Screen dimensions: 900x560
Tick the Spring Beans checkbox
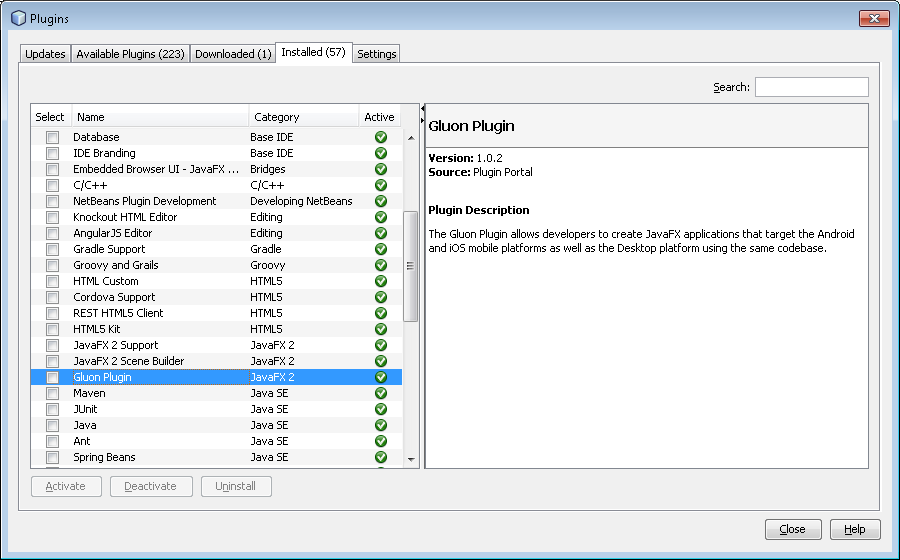[52, 458]
